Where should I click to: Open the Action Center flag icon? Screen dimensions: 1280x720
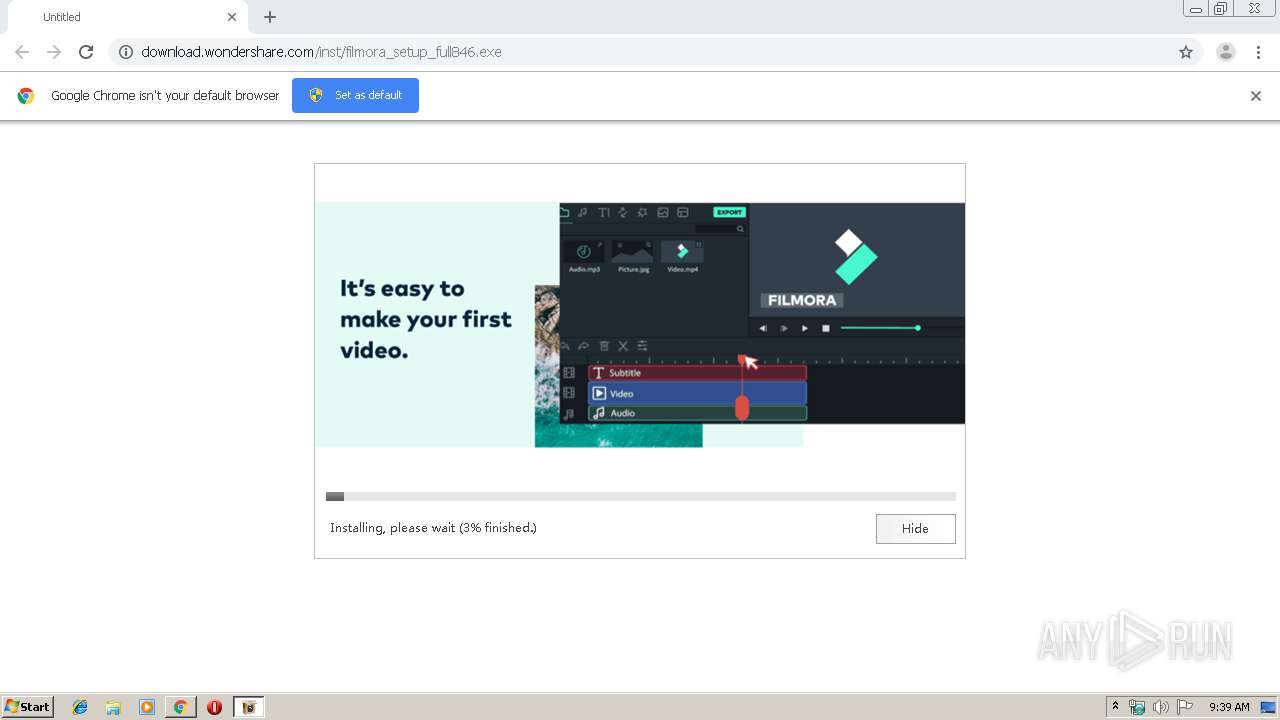1185,707
